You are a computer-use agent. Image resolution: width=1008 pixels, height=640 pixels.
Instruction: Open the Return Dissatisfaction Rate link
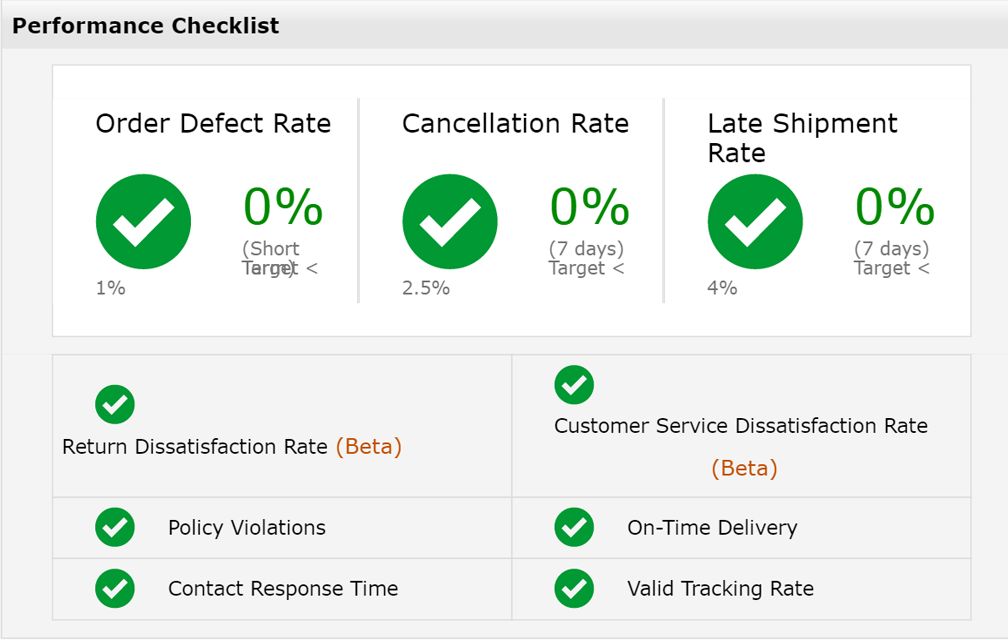[x=195, y=447]
